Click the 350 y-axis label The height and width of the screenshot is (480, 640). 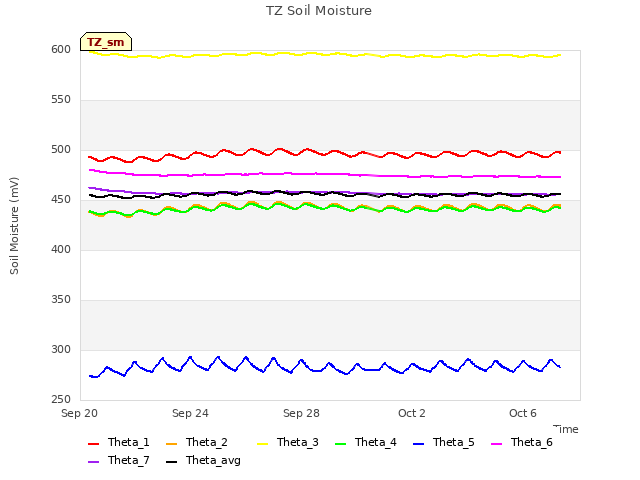coord(61,300)
